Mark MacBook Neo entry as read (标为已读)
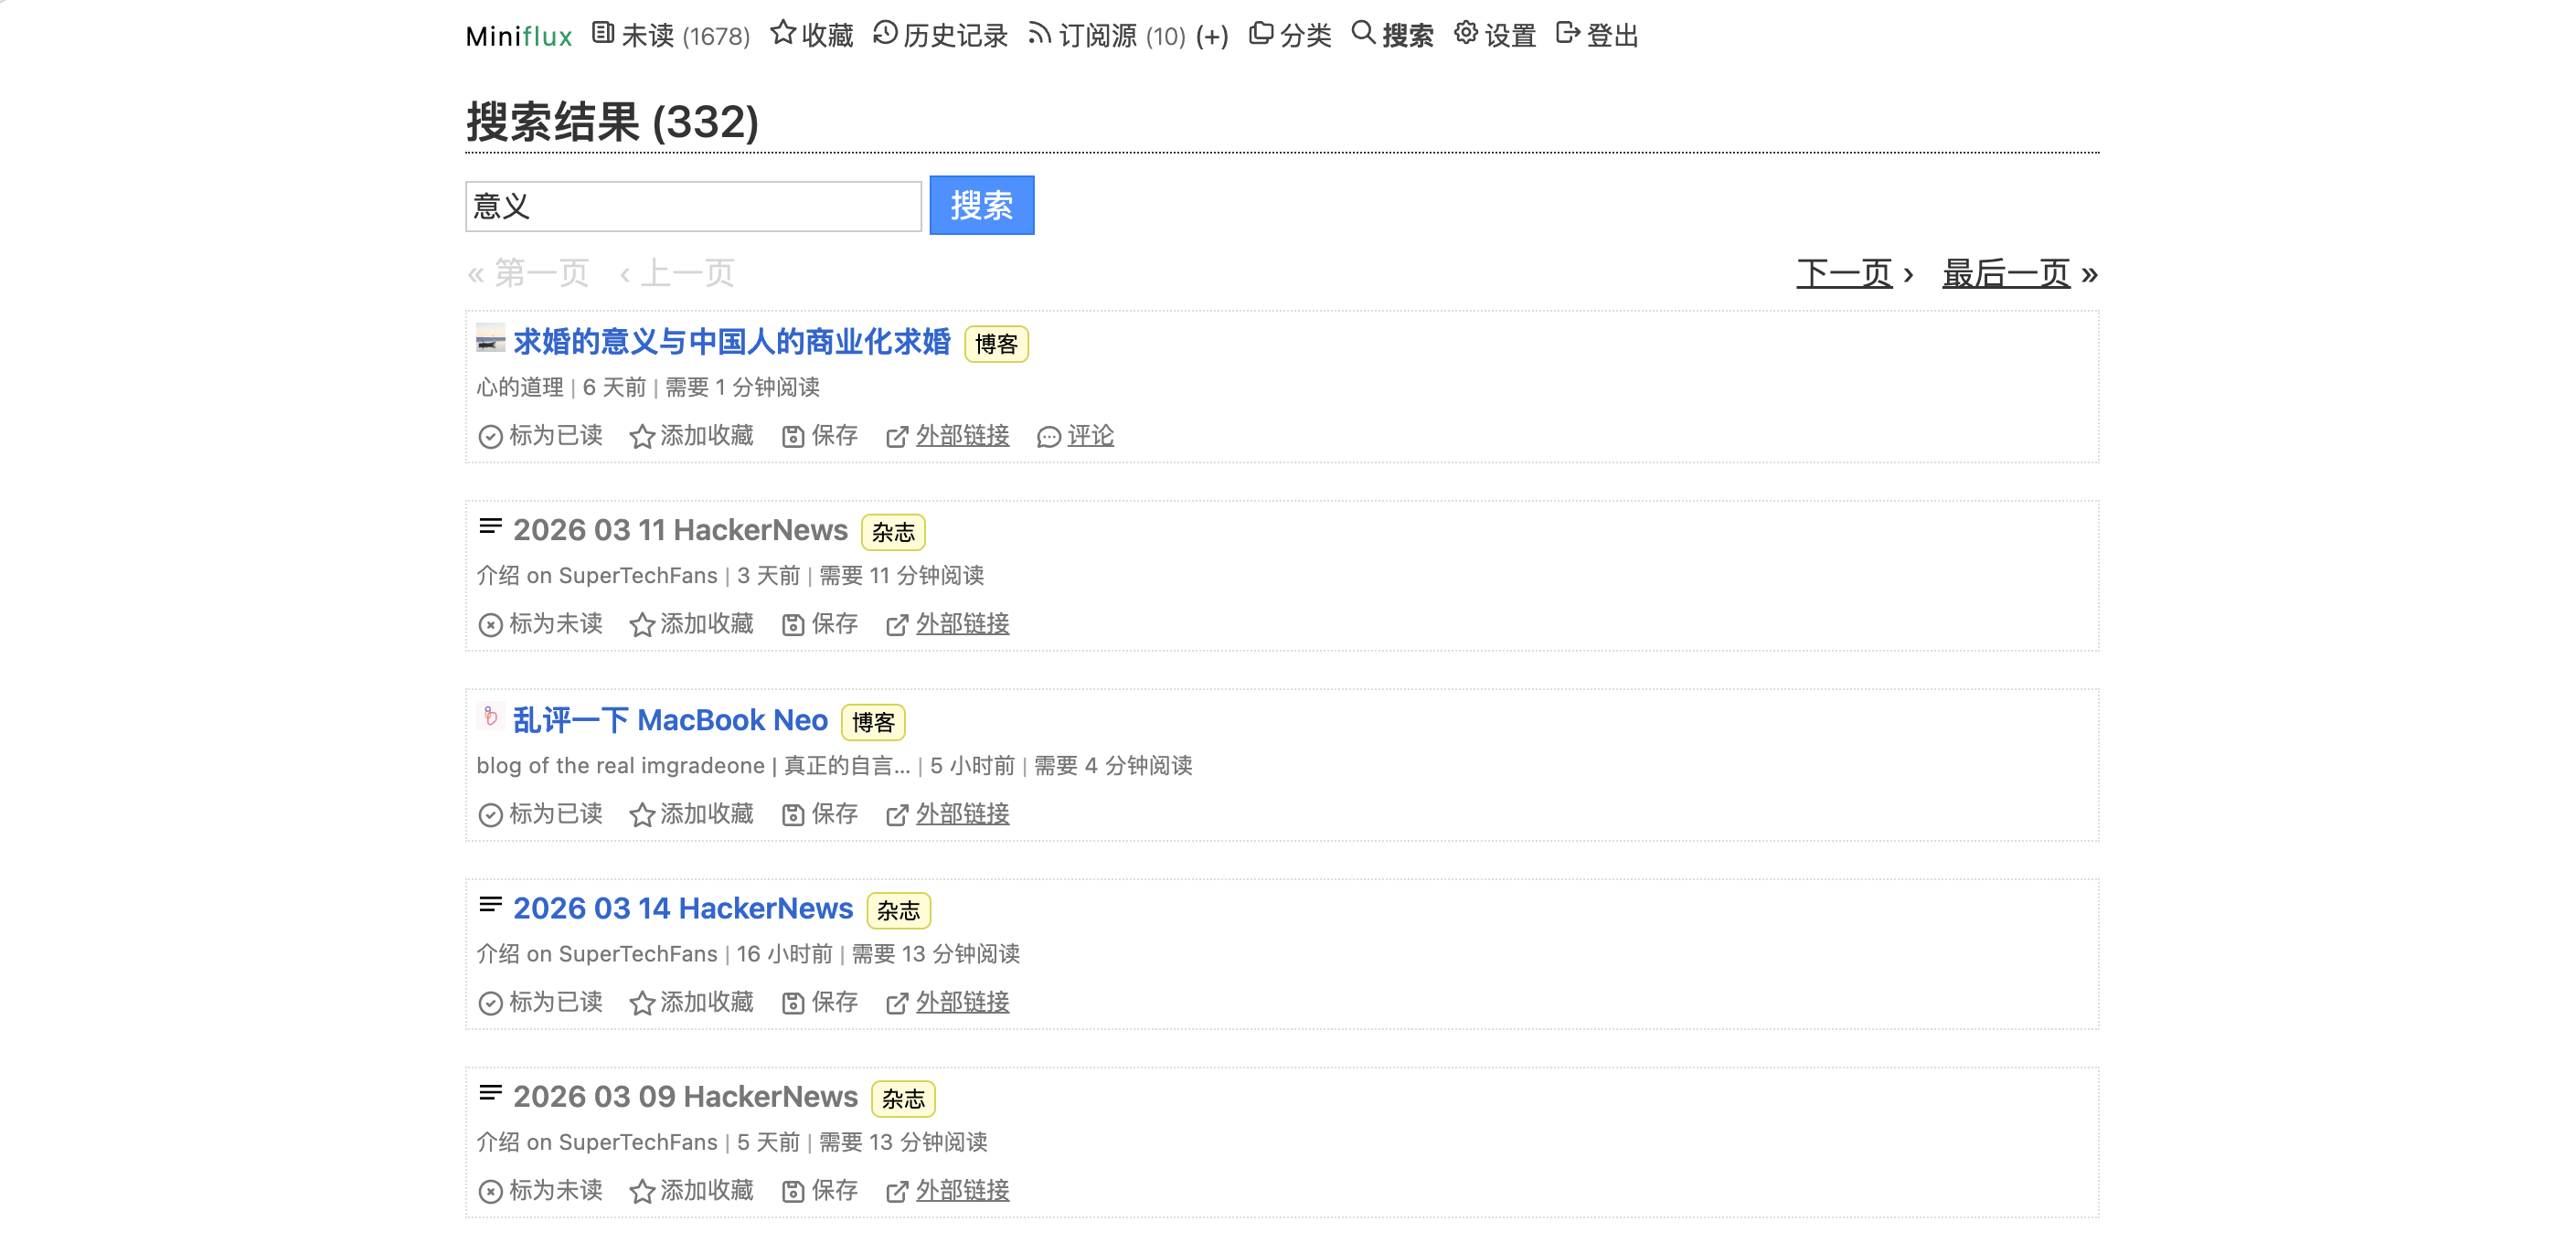This screenshot has height=1243, width=2576. 540,814
